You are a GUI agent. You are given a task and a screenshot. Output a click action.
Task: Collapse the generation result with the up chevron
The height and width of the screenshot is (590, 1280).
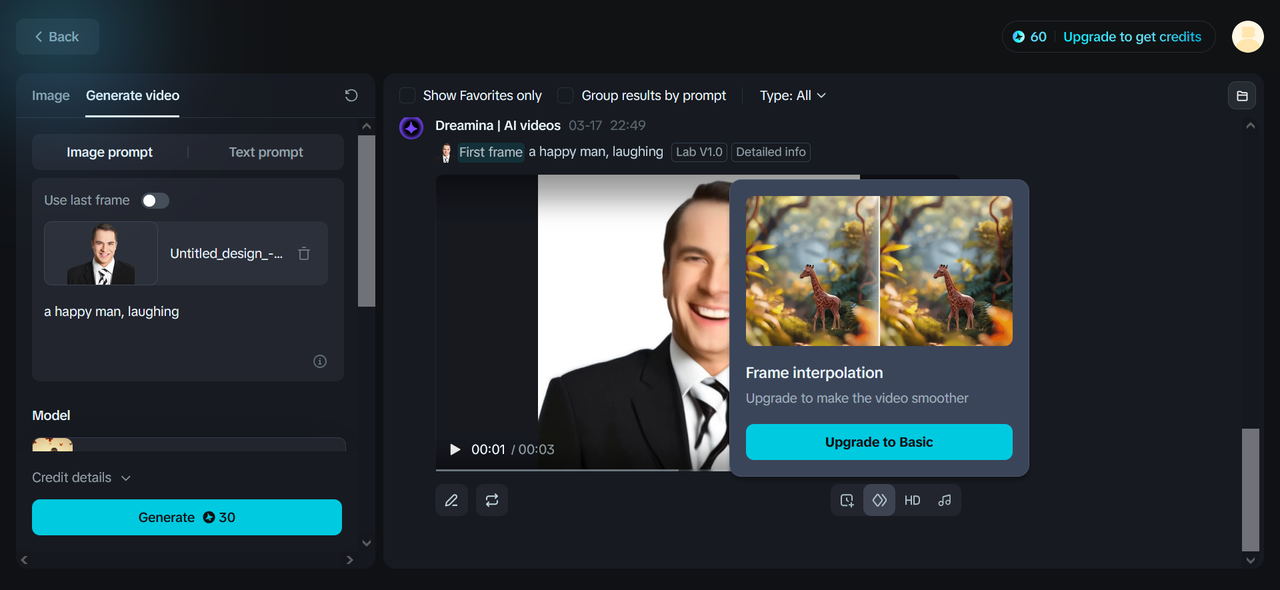pos(1250,126)
